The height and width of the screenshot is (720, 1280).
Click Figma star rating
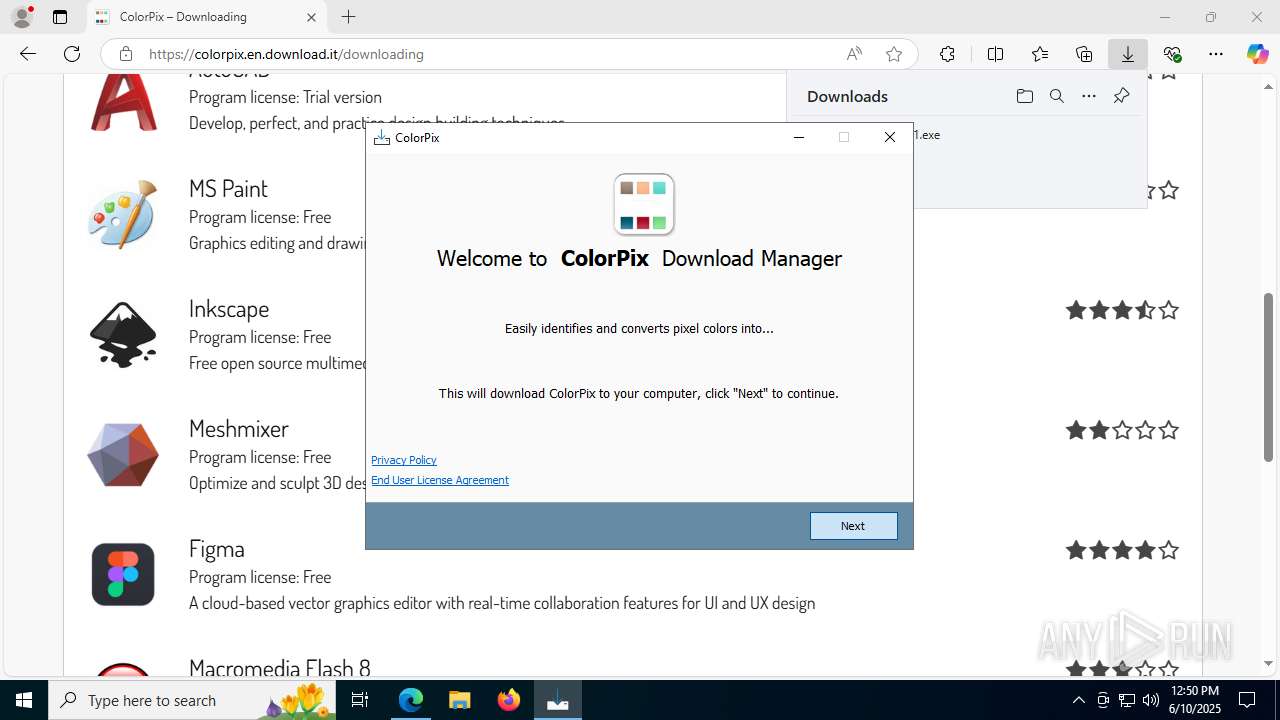[1122, 550]
